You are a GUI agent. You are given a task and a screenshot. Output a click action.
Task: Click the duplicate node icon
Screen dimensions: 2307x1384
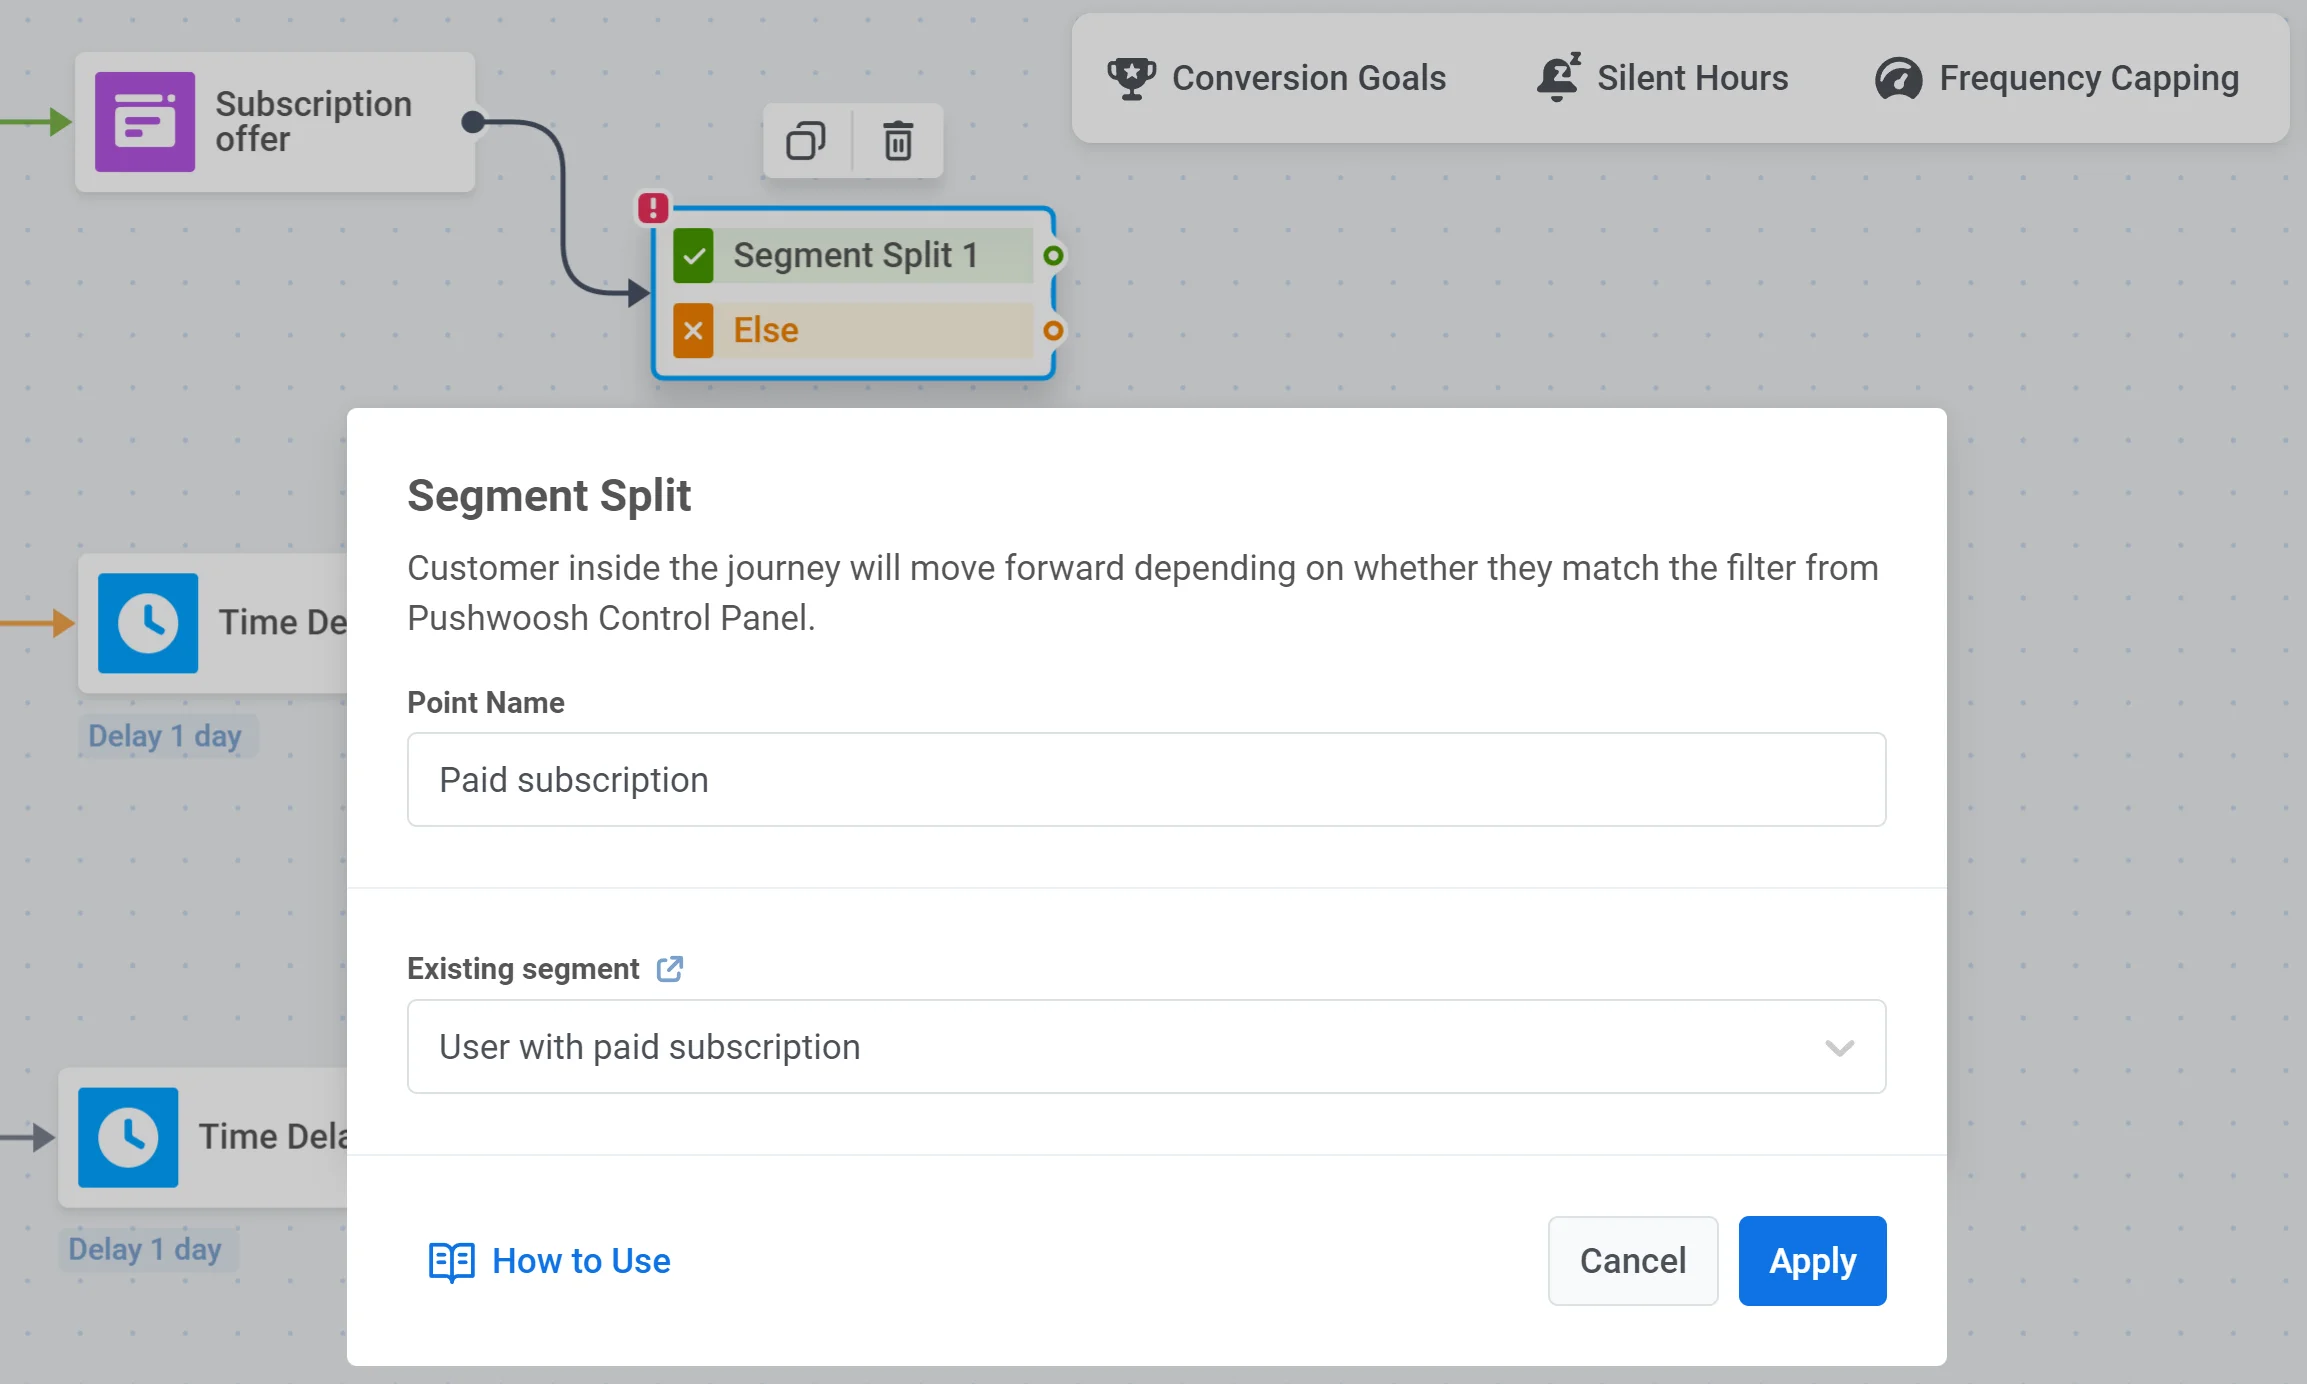click(805, 141)
